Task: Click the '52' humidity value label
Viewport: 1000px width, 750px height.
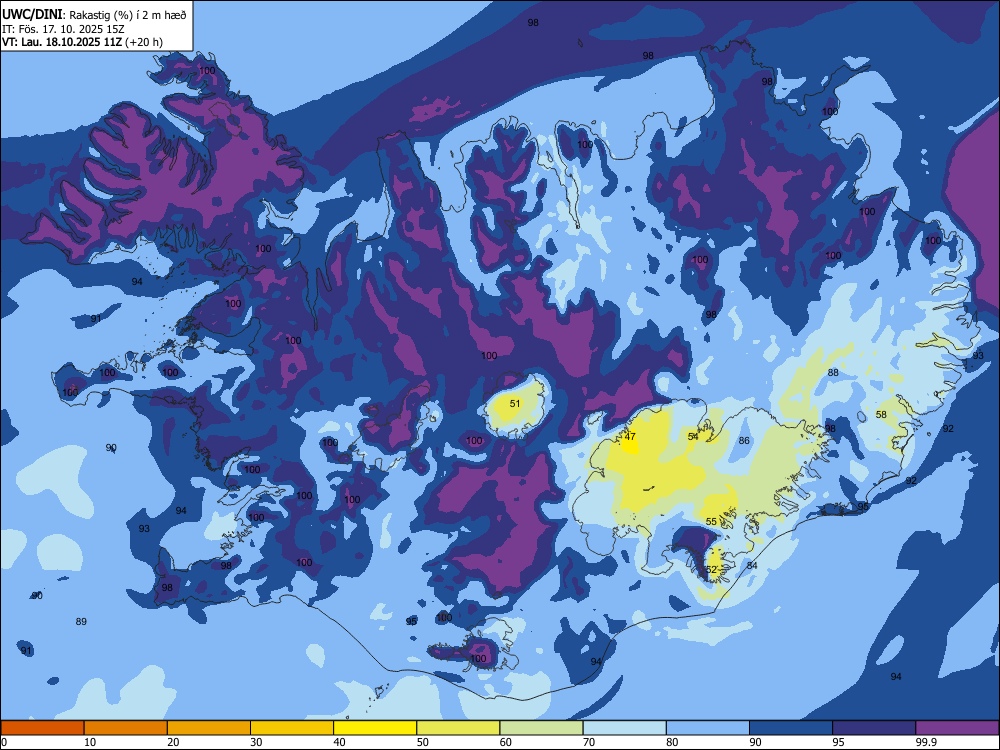Action: [x=712, y=570]
